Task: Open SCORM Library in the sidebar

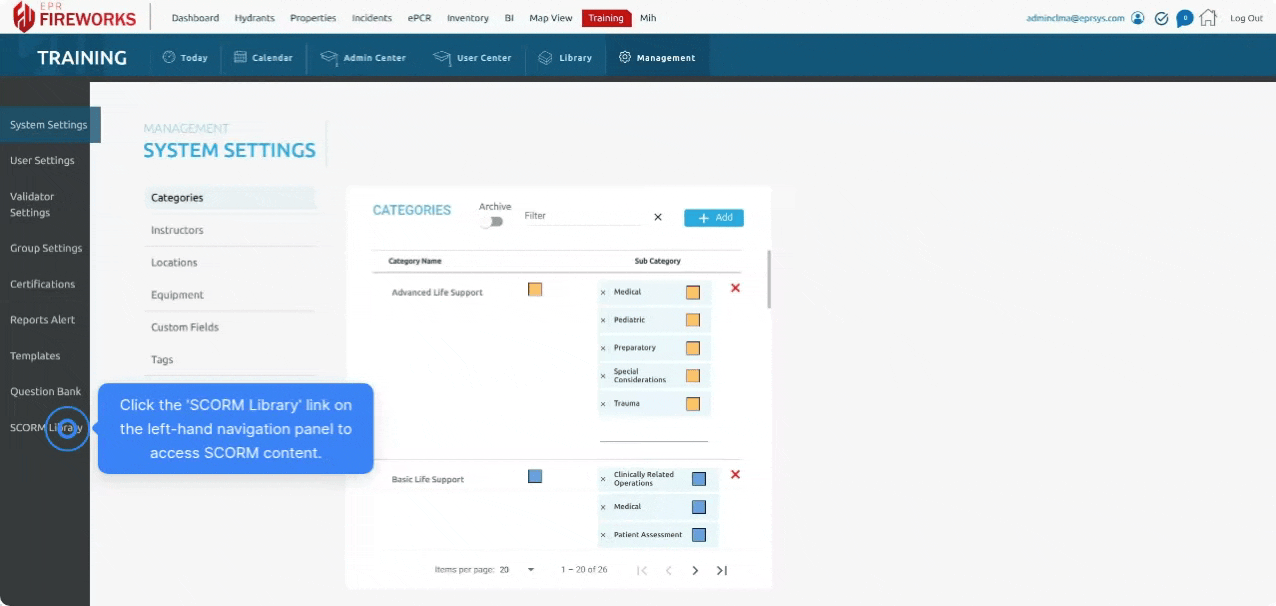Action: [x=46, y=428]
